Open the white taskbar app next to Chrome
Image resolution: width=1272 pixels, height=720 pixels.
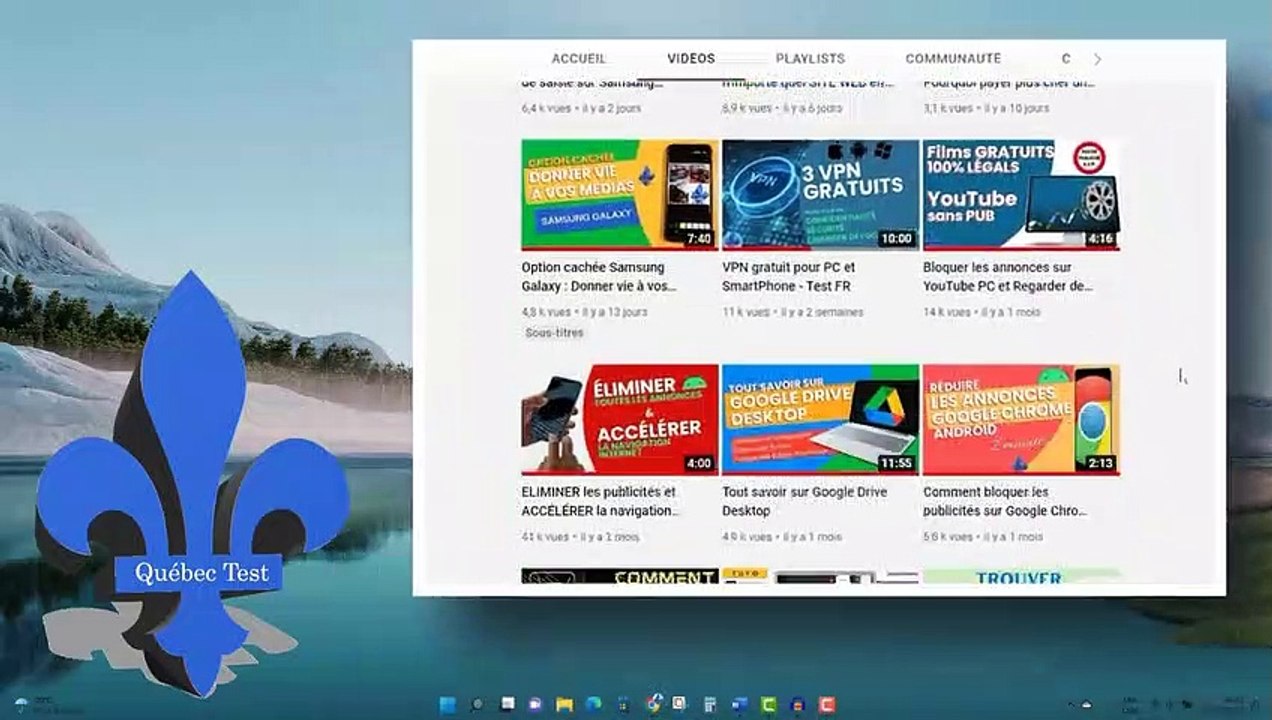[679, 704]
